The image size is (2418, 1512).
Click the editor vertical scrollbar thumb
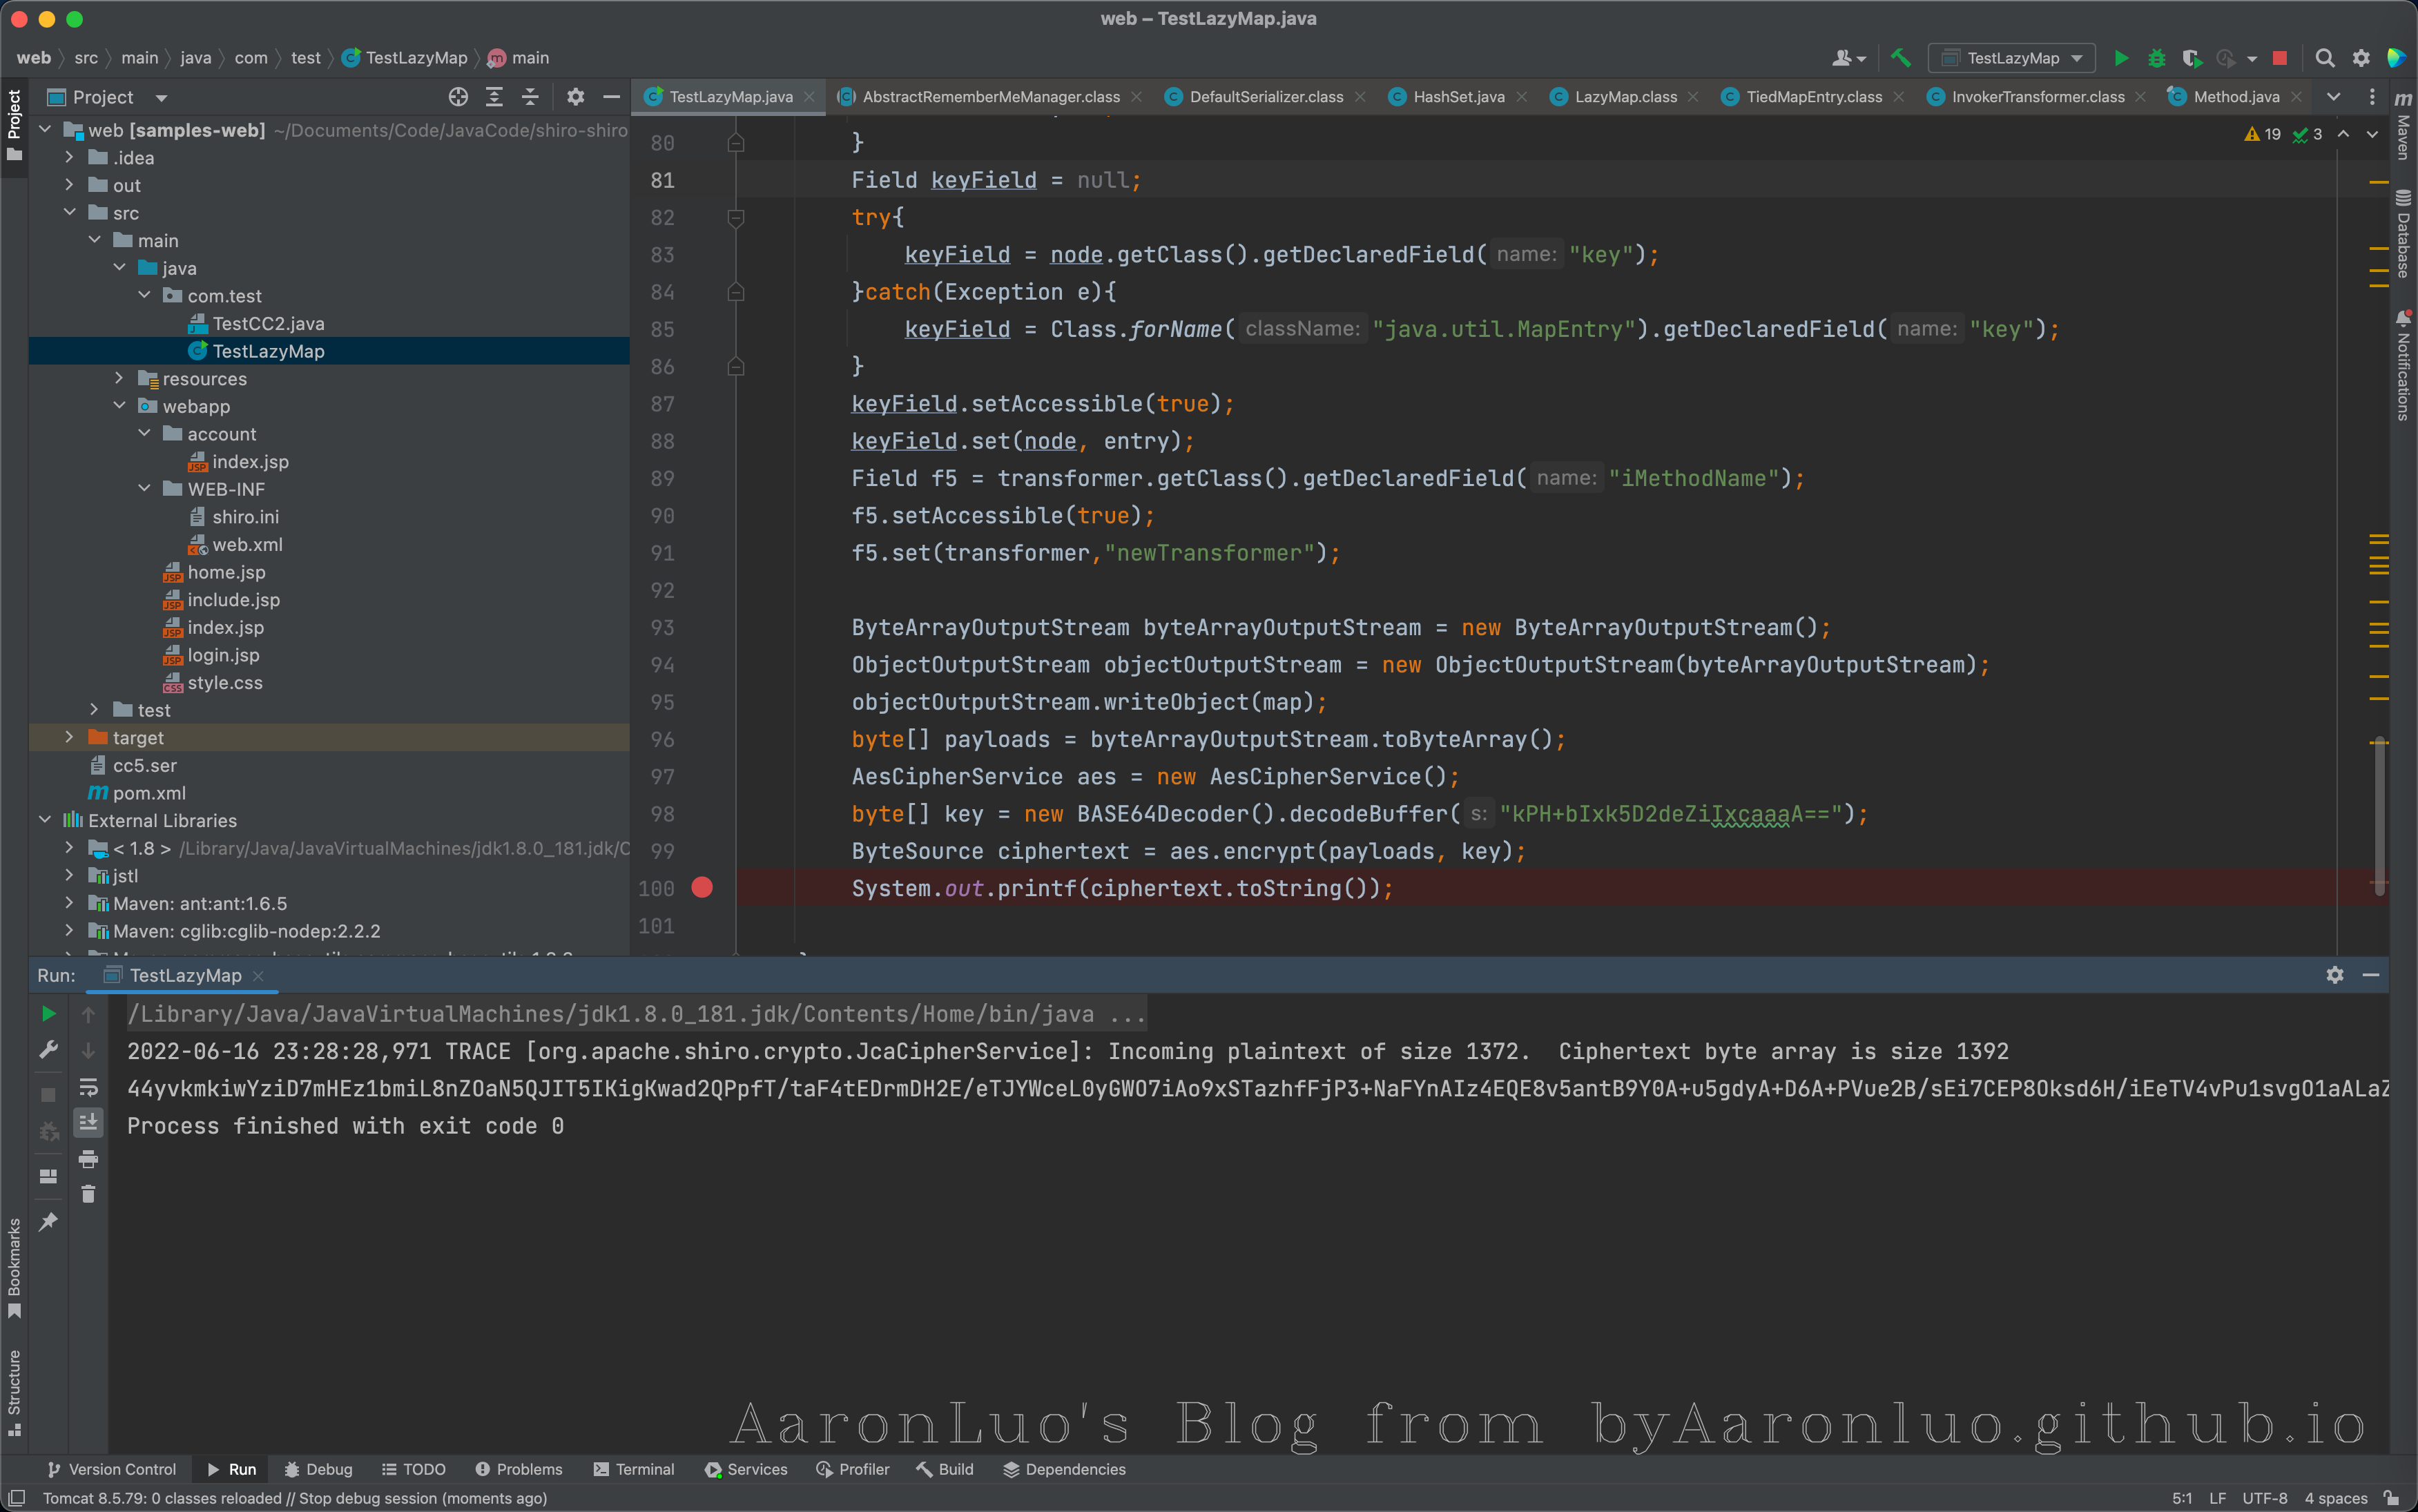[x=2379, y=815]
